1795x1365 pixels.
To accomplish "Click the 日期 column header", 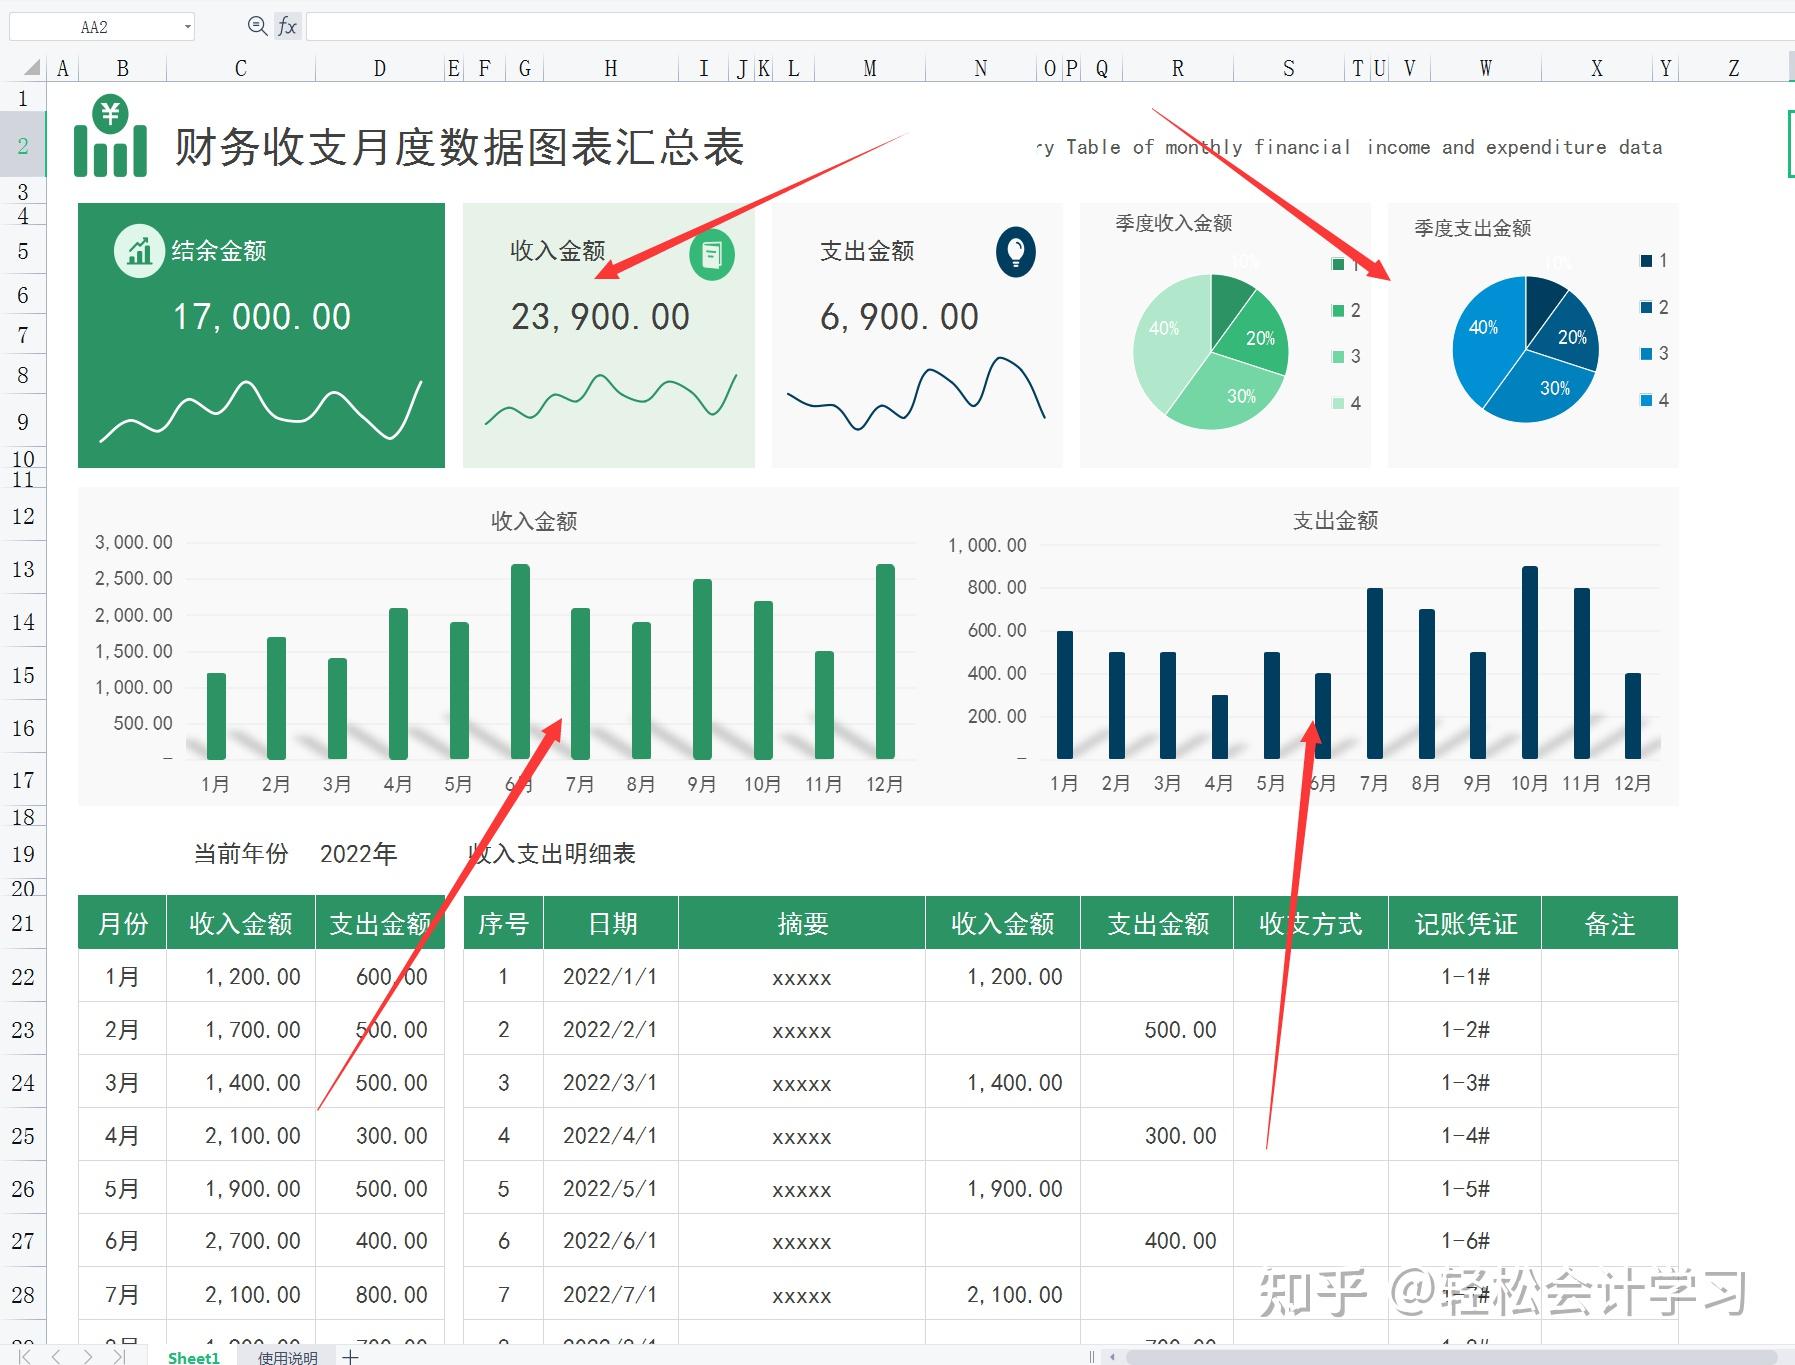I will [x=611, y=923].
